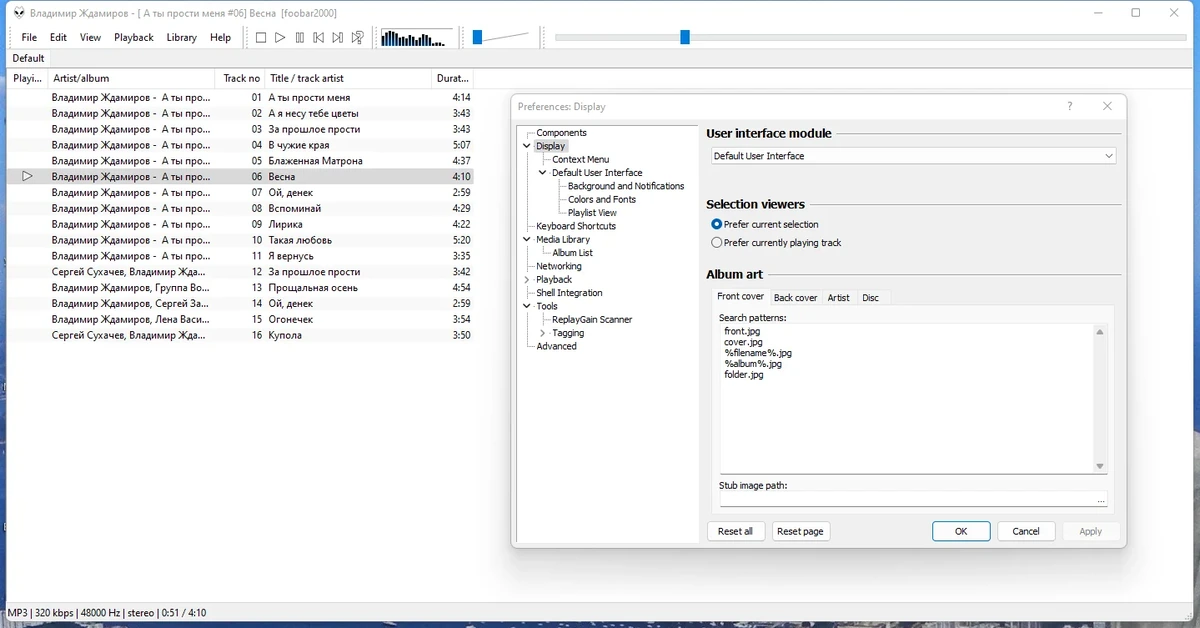1200x628 pixels.
Task: Collapse the Default User Interface tree node
Action: [543, 173]
